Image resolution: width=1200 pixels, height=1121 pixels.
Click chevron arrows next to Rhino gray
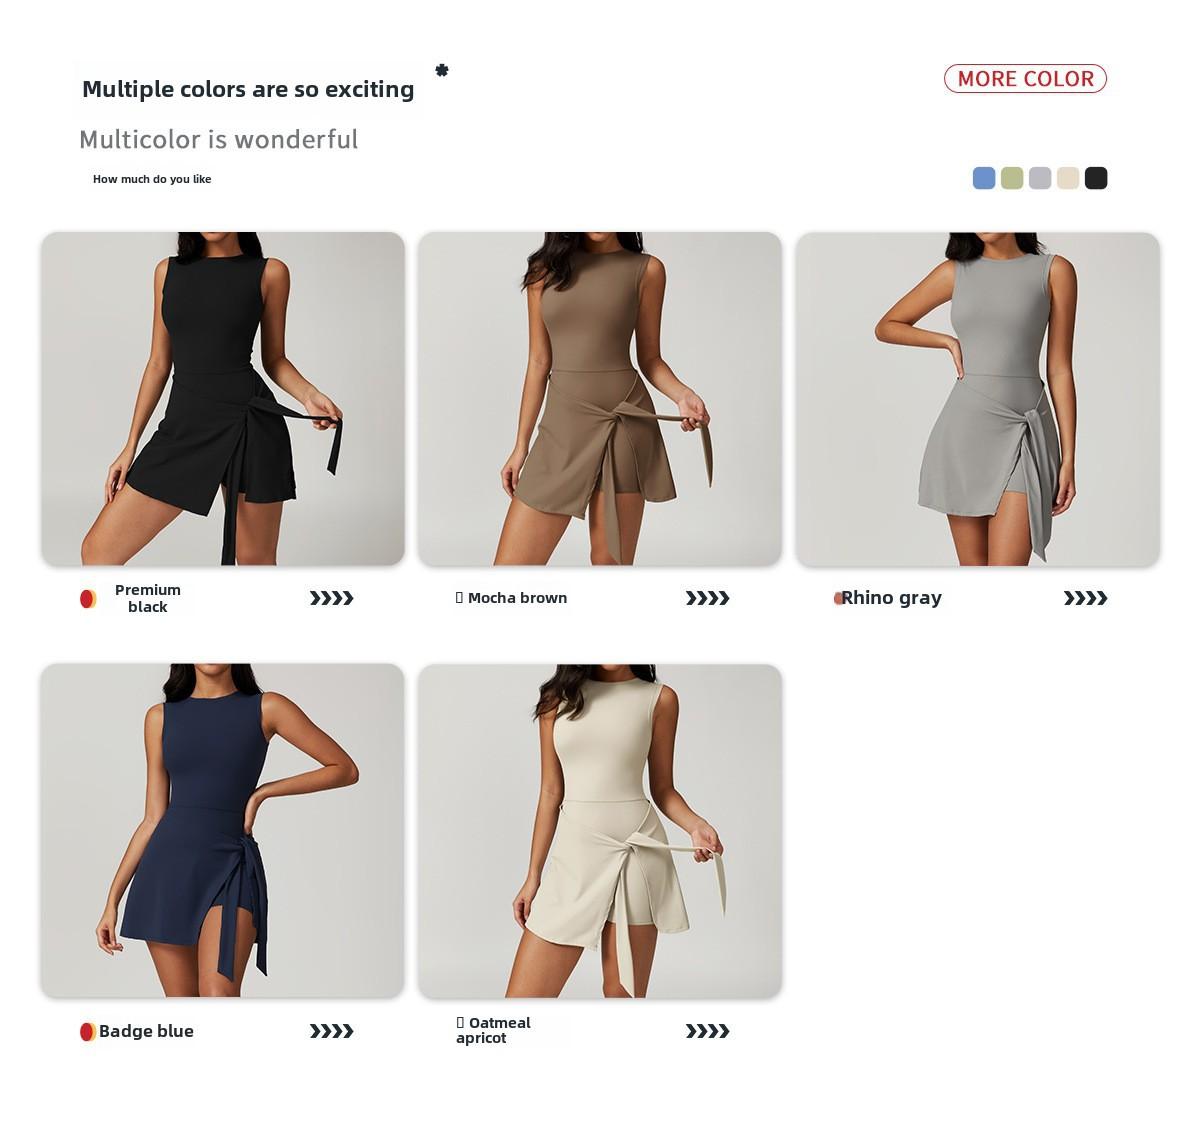[x=1085, y=598]
